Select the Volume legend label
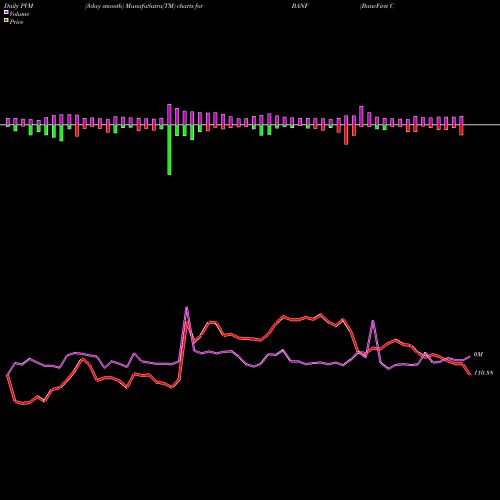Viewport: 500px width, 500px height. pos(19,14)
